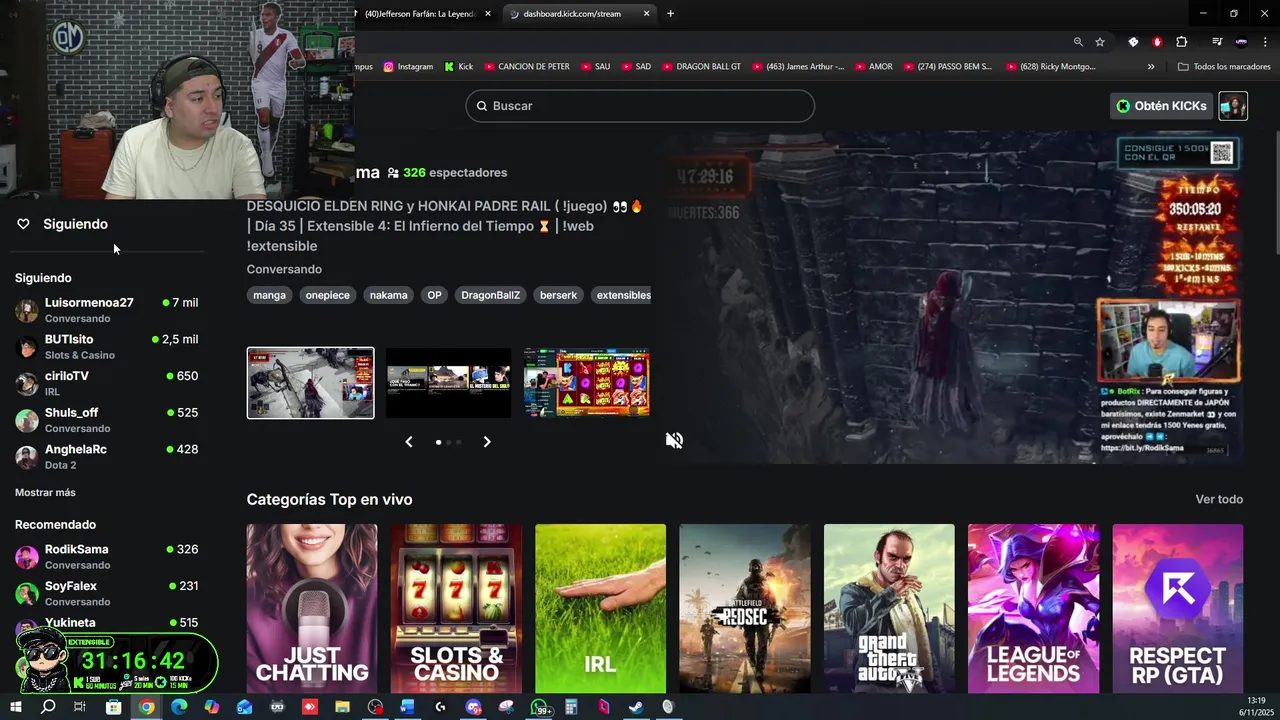Screen dimensions: 1280x720
Task: Click the berserk tag
Action: pyautogui.click(x=558, y=295)
